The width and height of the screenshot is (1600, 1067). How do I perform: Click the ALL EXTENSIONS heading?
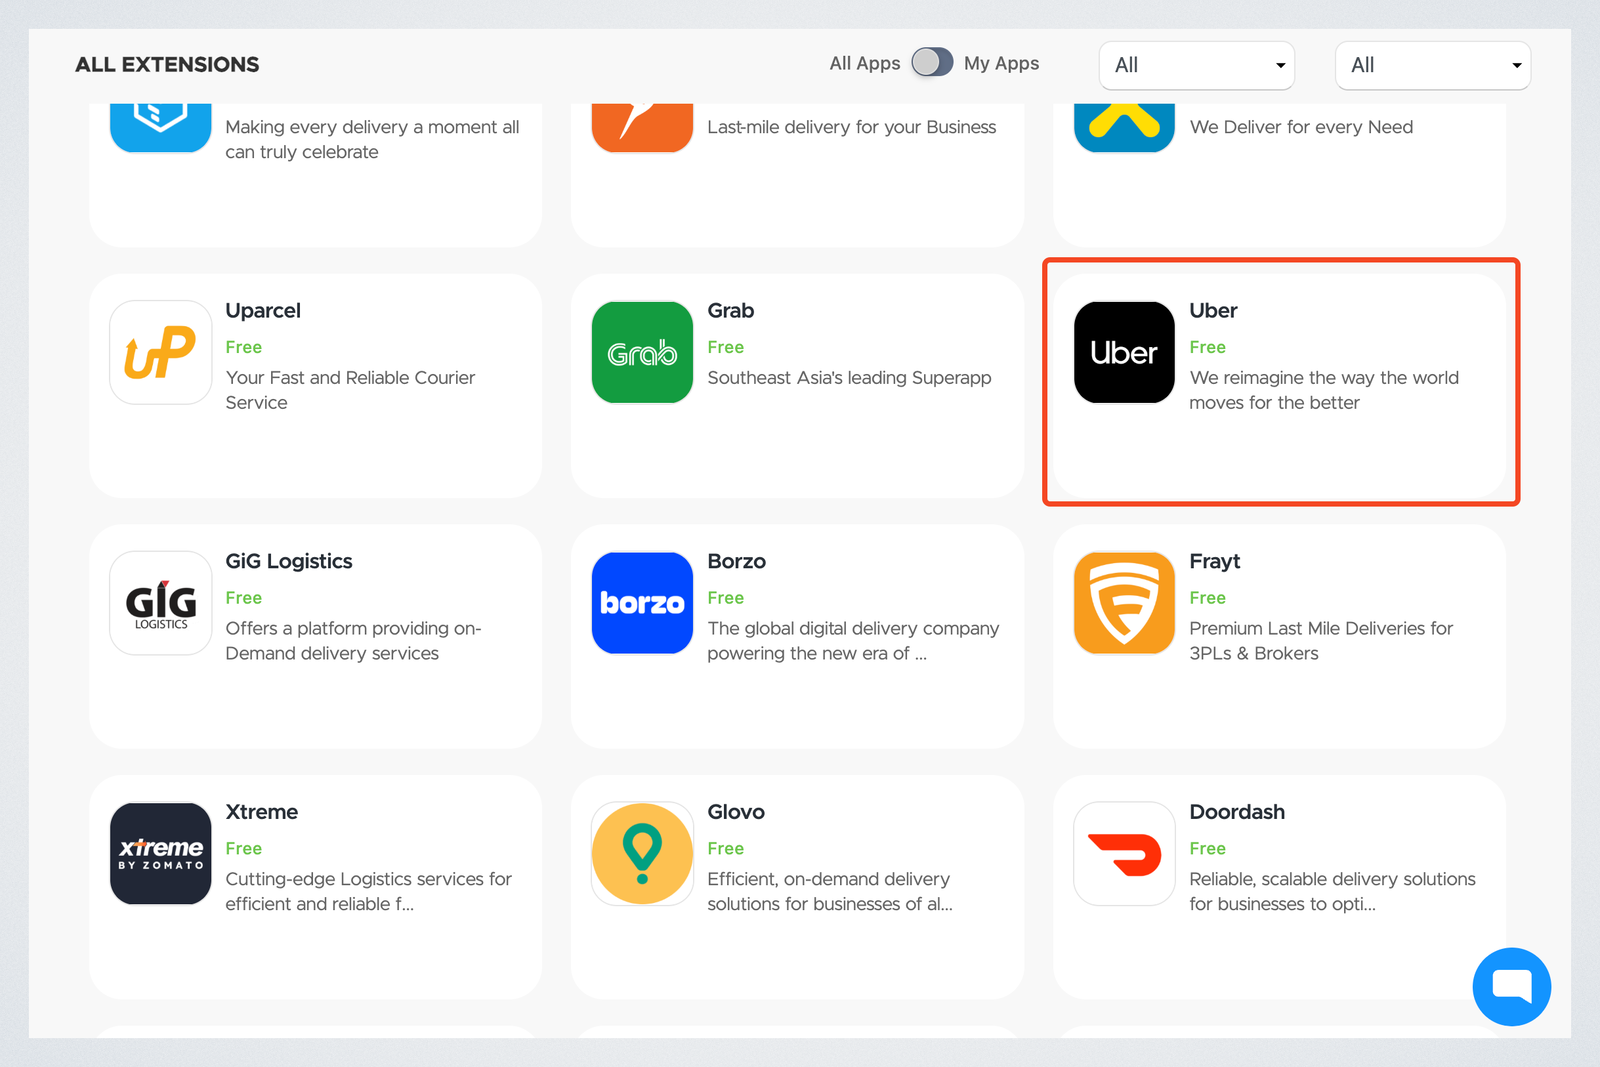tap(167, 64)
